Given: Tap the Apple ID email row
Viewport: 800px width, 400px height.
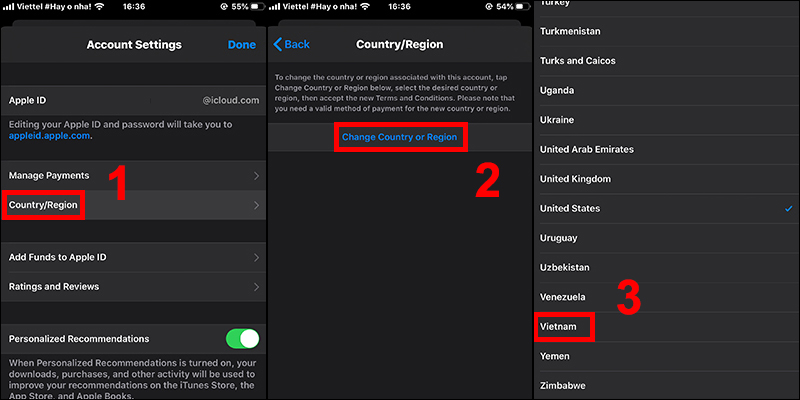Looking at the screenshot, I should point(133,101).
